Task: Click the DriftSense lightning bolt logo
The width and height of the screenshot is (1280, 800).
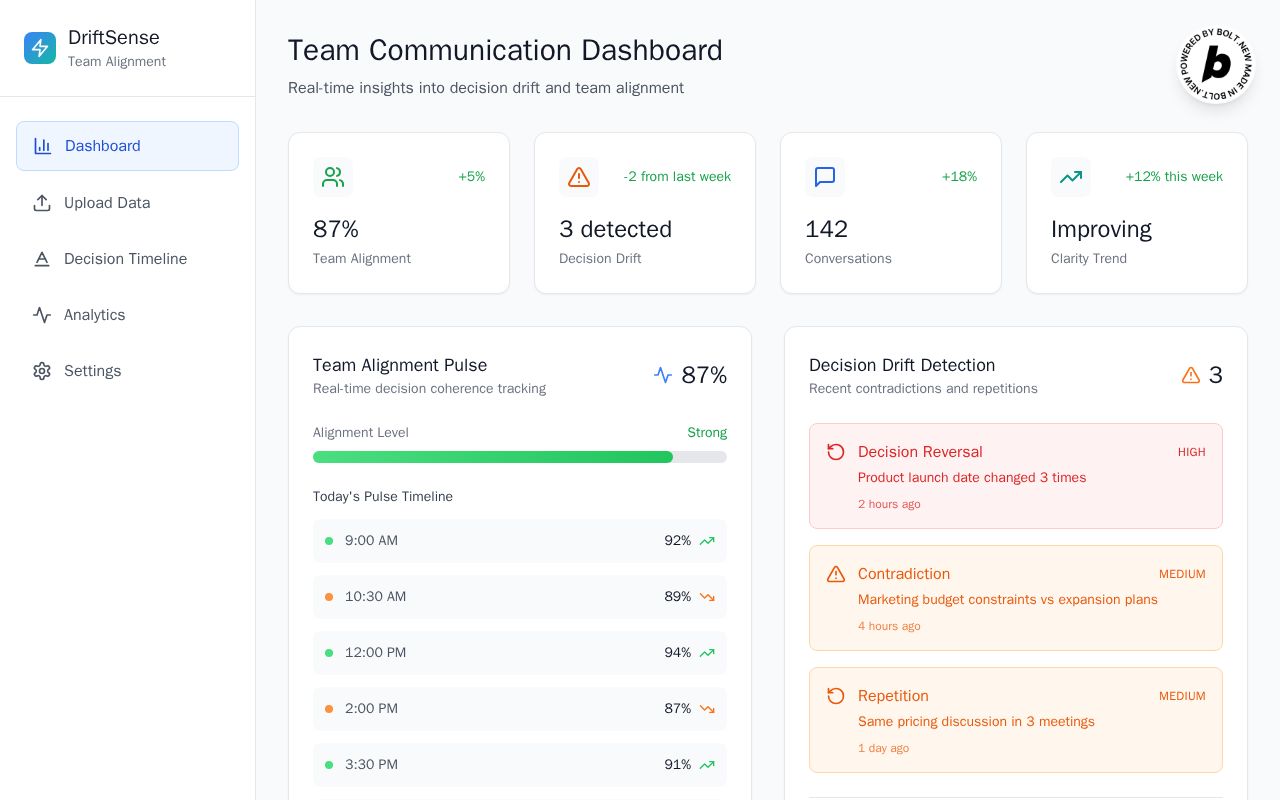Action: (x=40, y=48)
